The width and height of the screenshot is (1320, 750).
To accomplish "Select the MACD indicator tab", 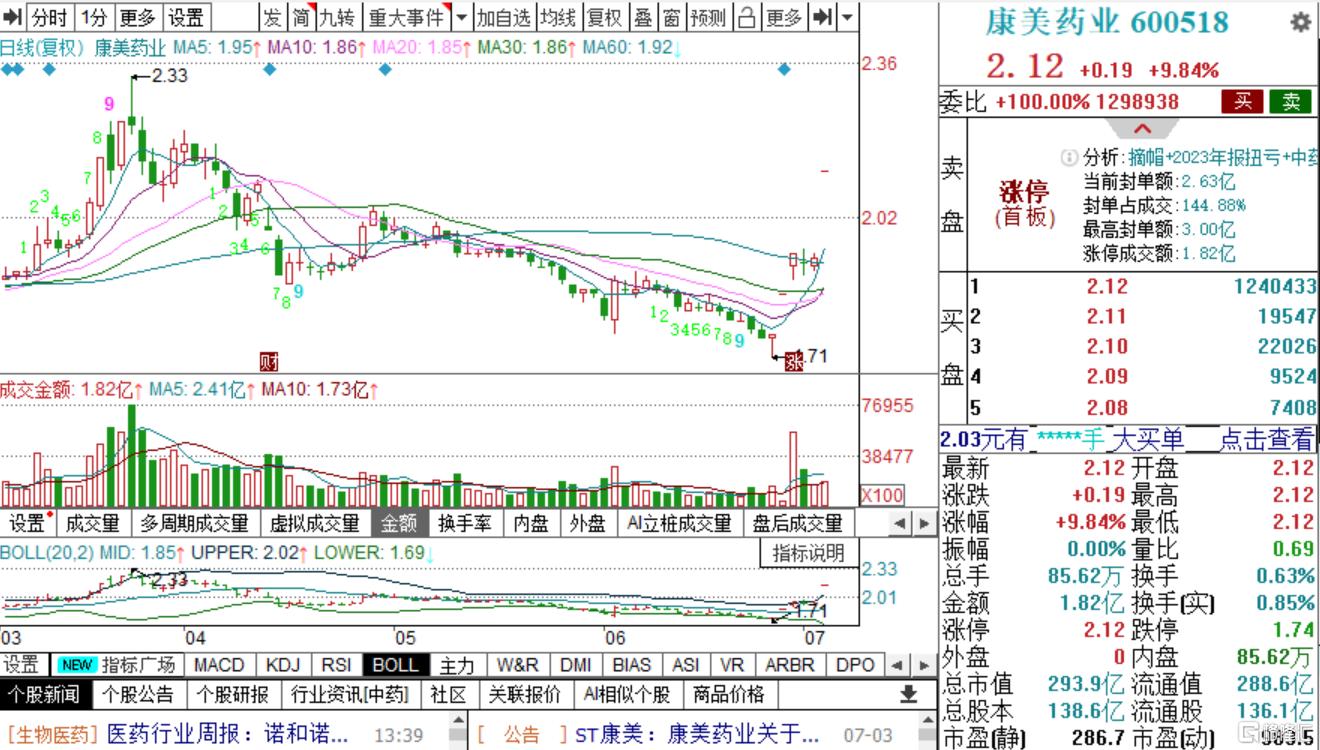I will click(219, 665).
